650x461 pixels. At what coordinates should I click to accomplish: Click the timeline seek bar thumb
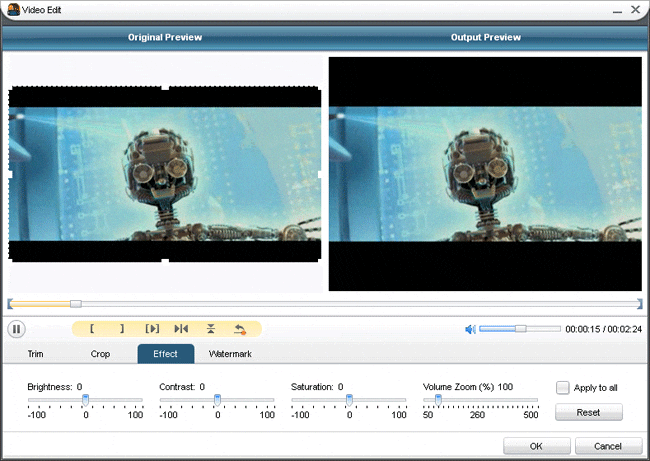76,304
